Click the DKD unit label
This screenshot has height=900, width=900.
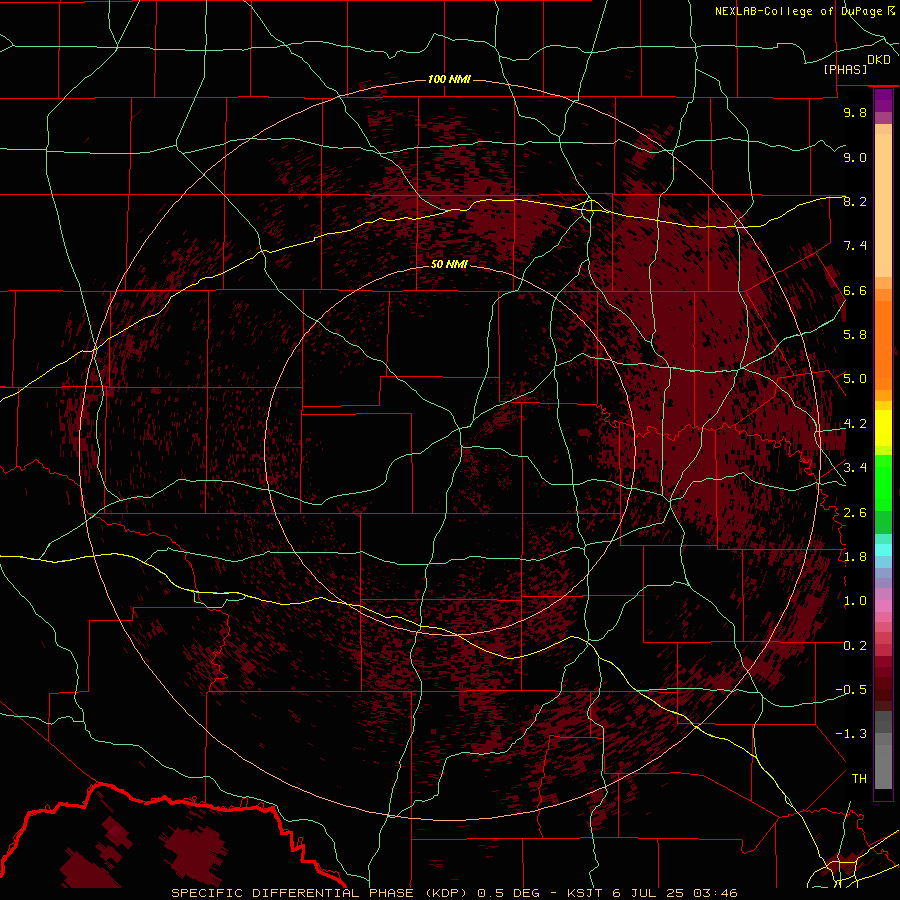pos(879,60)
